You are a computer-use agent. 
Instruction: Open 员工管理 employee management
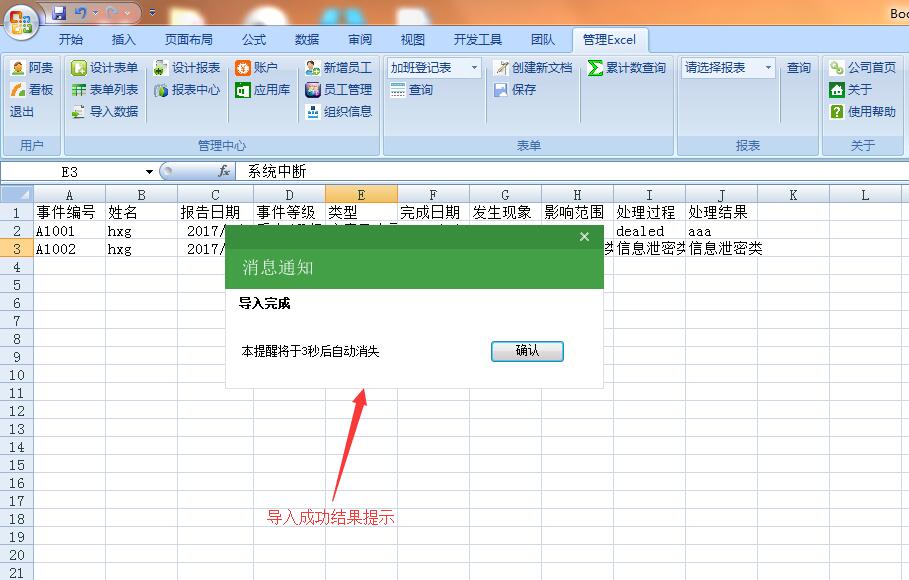(x=339, y=90)
